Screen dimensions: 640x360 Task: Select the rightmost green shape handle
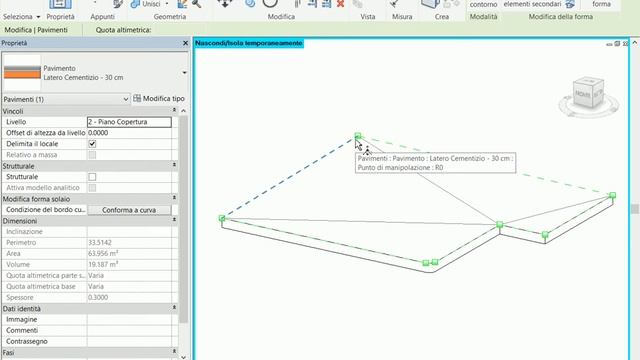(x=613, y=196)
